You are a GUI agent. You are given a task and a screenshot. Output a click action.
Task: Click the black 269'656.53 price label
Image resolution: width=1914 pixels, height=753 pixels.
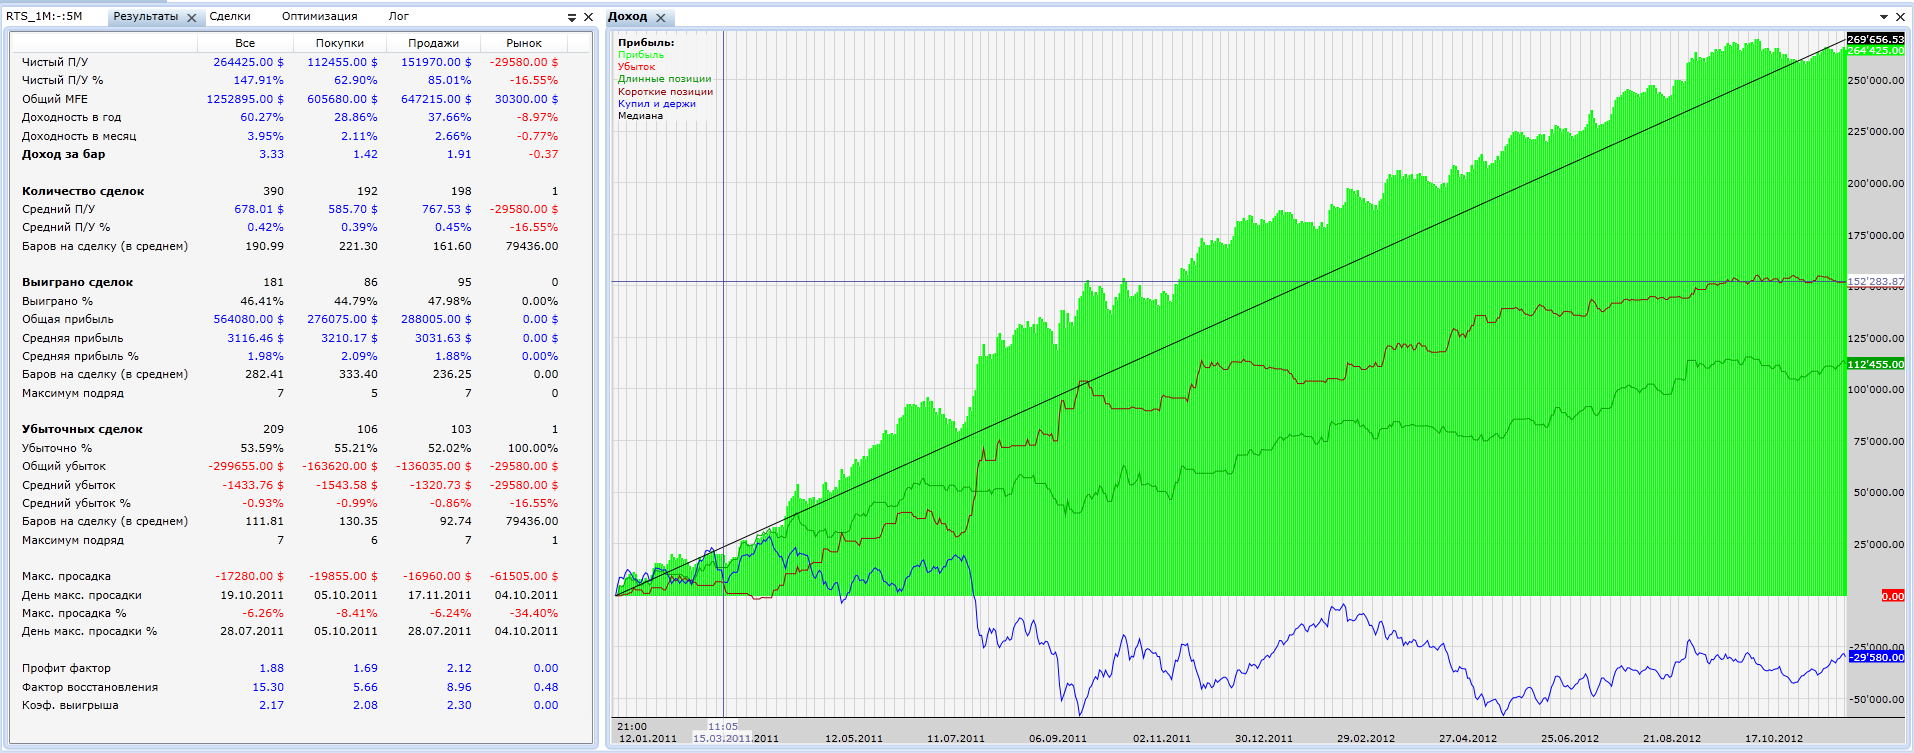pos(1875,39)
